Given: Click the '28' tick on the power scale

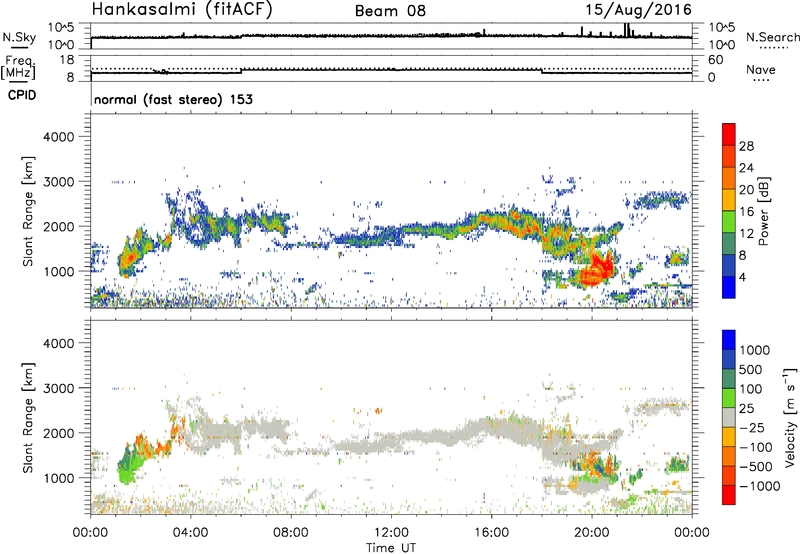Looking at the screenshot, I should [746, 146].
